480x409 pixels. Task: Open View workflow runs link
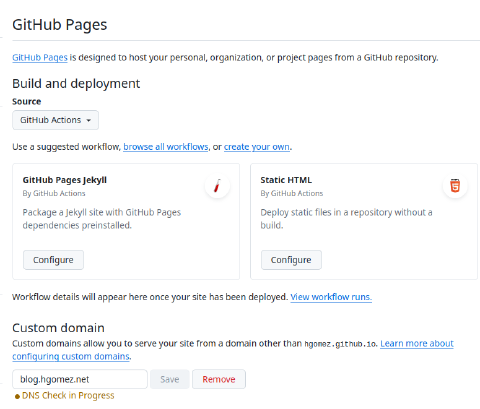tap(331, 297)
